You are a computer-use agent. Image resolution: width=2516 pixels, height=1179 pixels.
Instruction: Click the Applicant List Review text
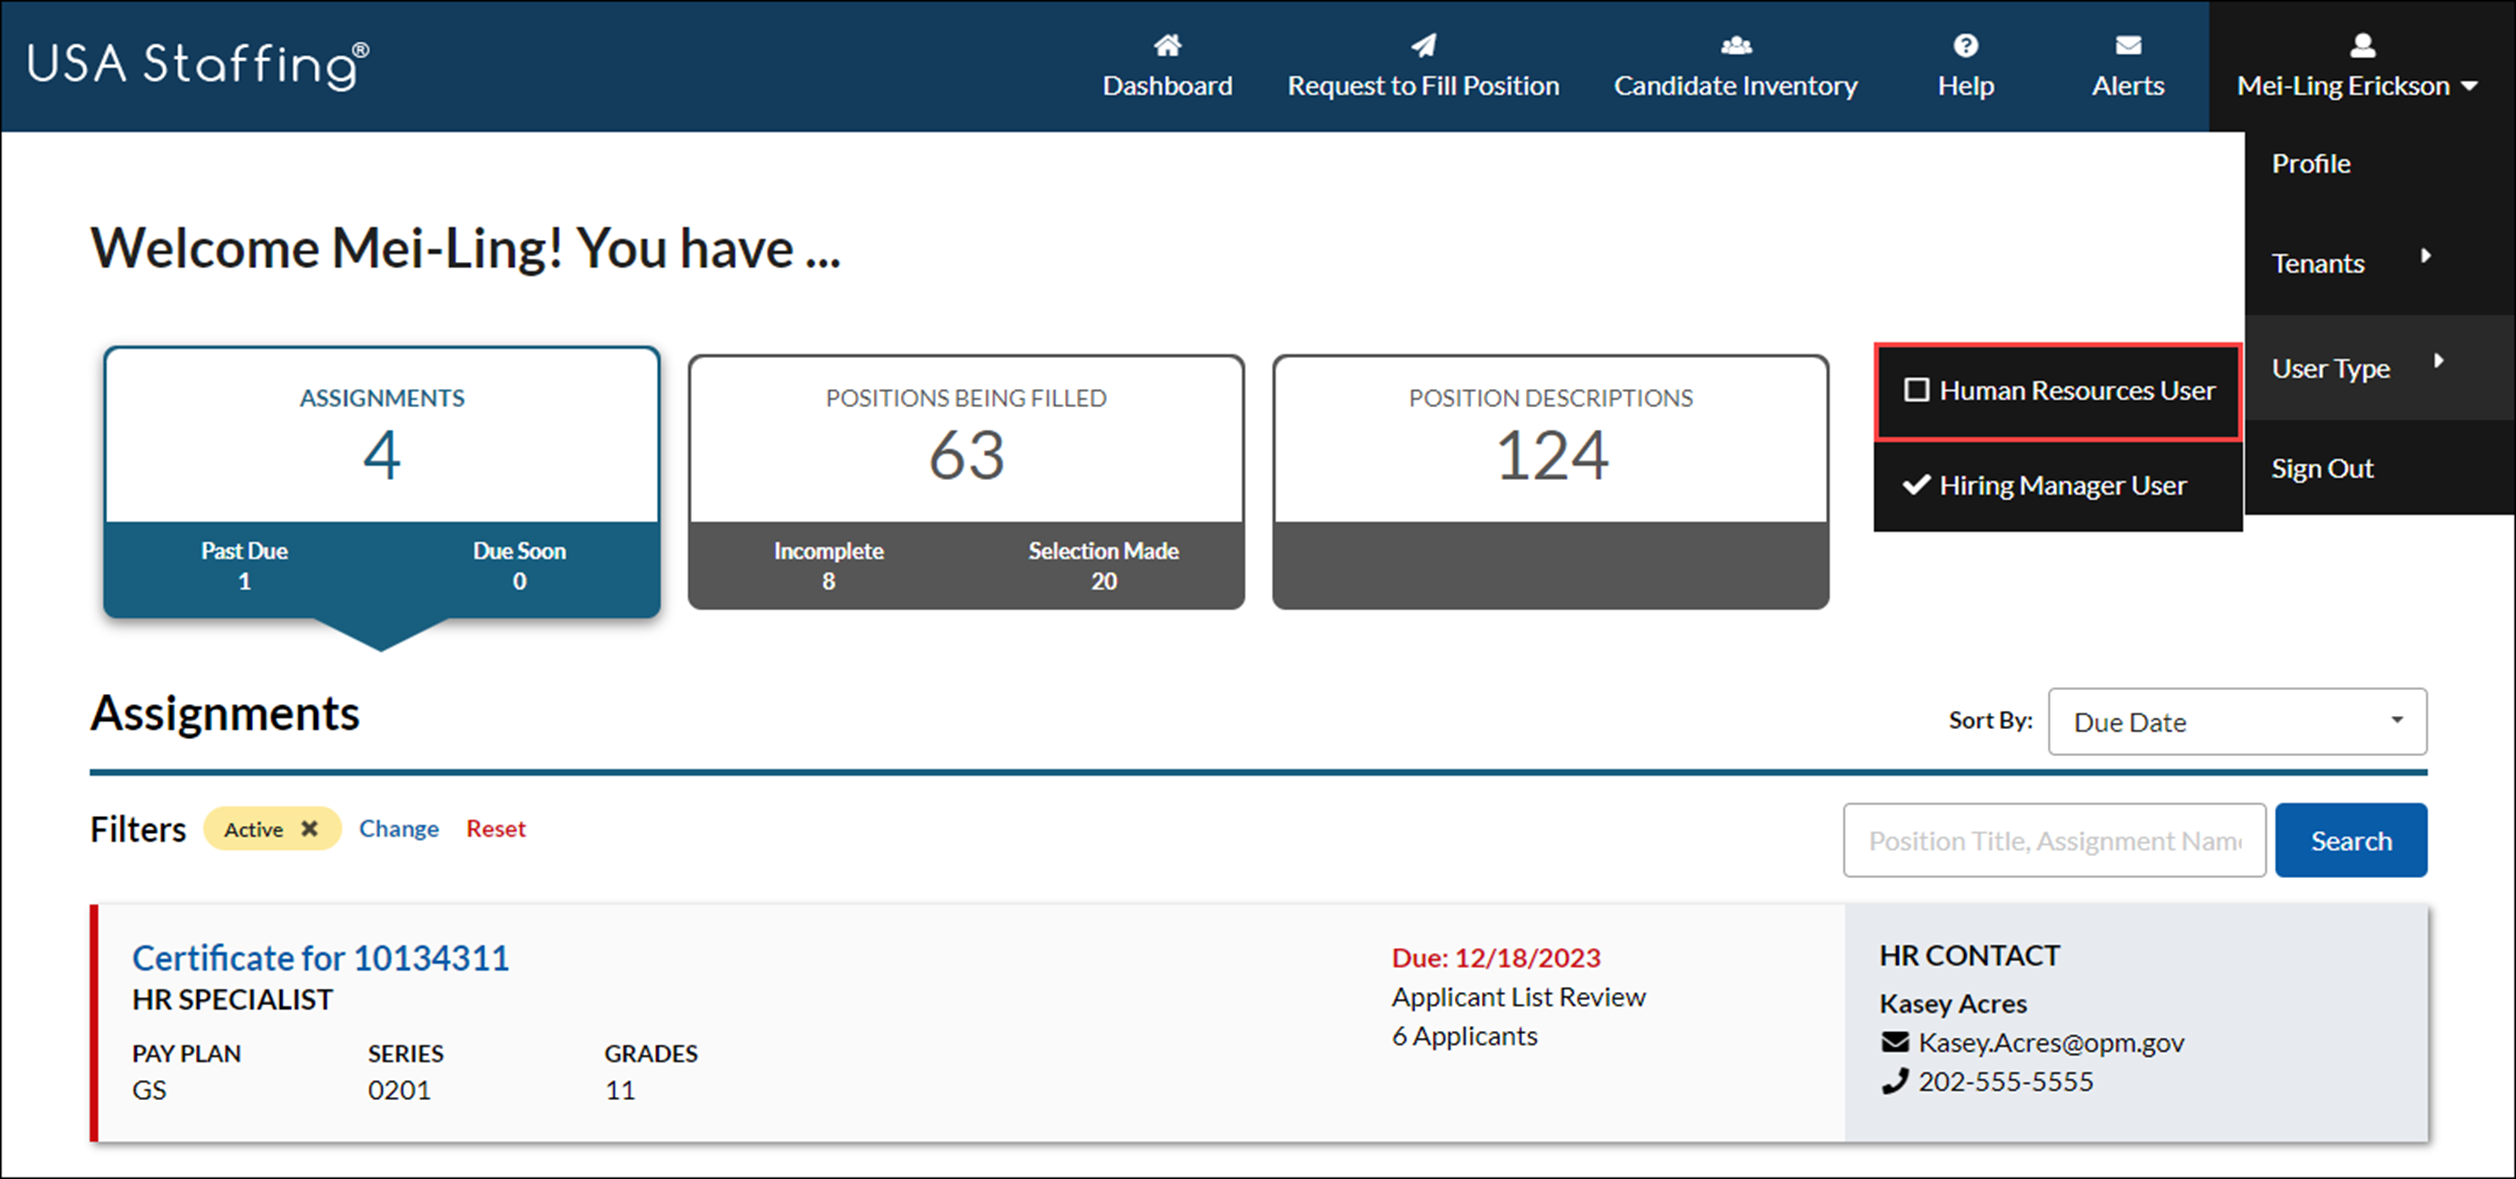(x=1518, y=997)
